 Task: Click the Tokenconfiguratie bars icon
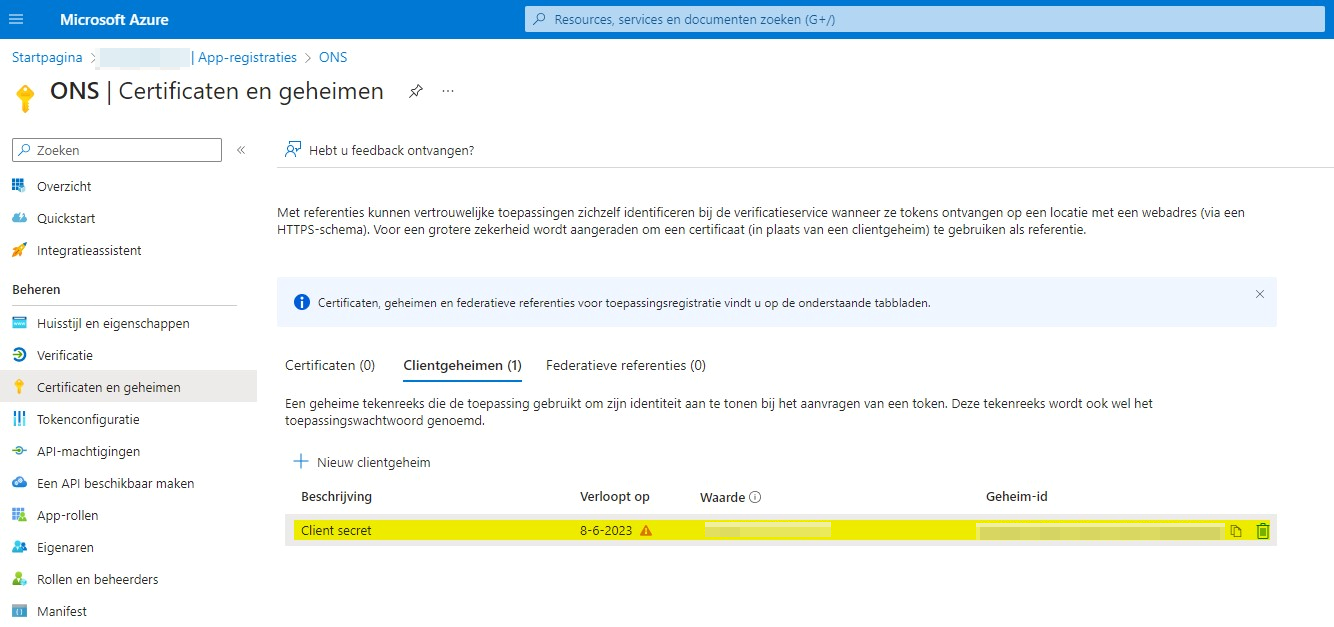click(19, 419)
